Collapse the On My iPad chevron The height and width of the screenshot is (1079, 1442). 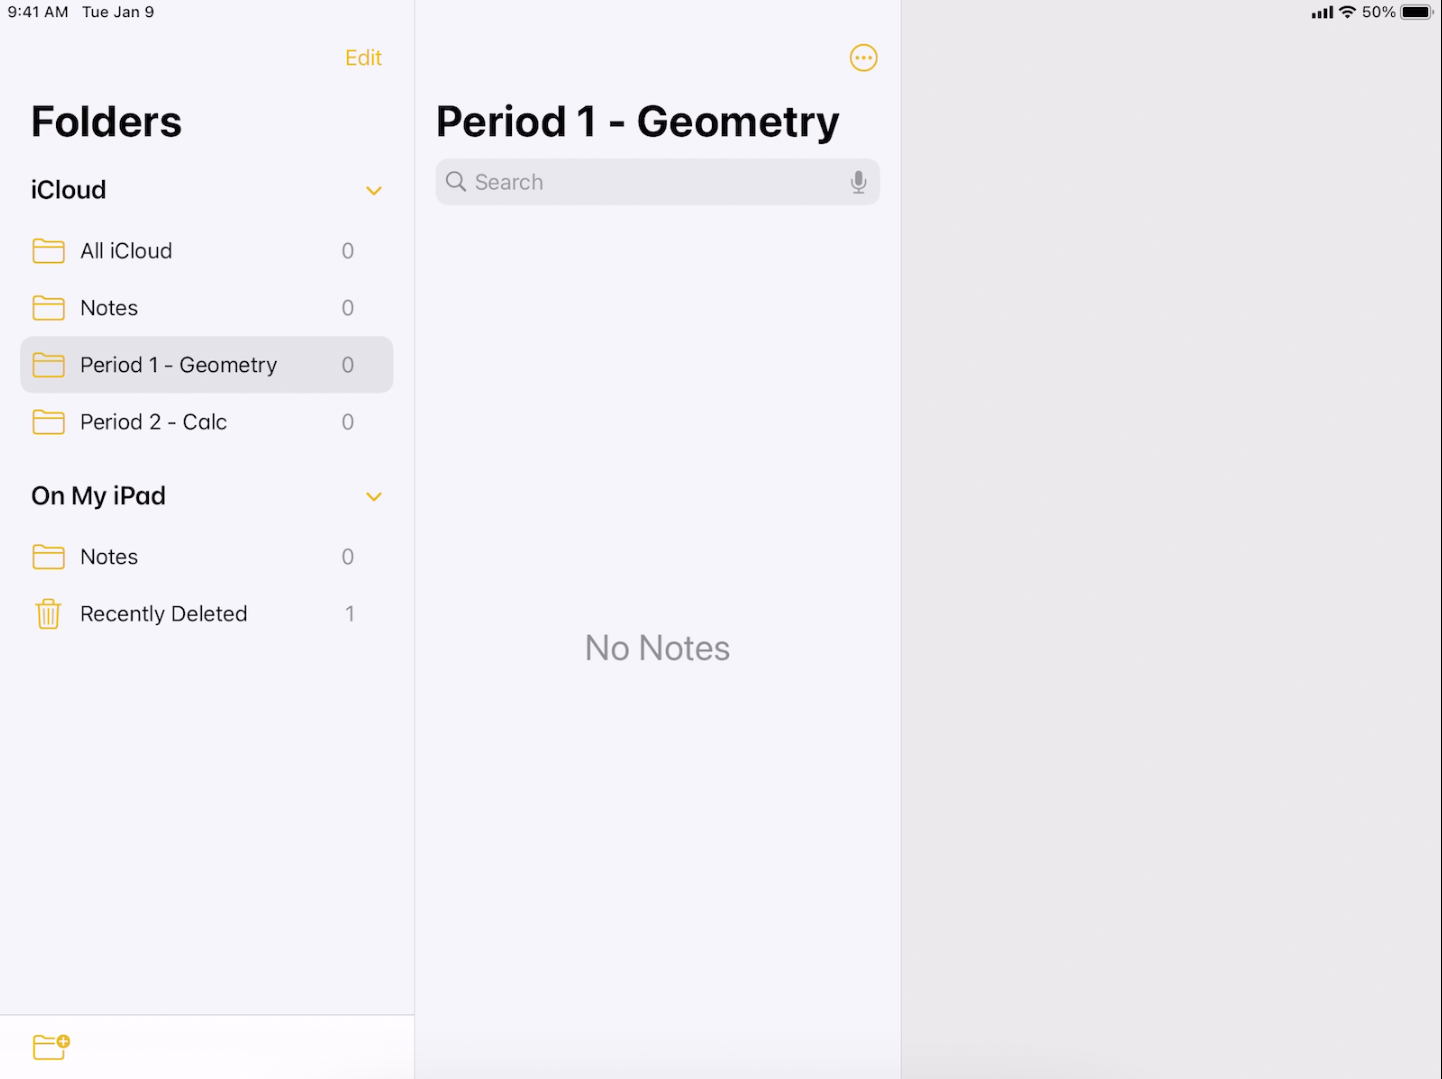point(374,497)
